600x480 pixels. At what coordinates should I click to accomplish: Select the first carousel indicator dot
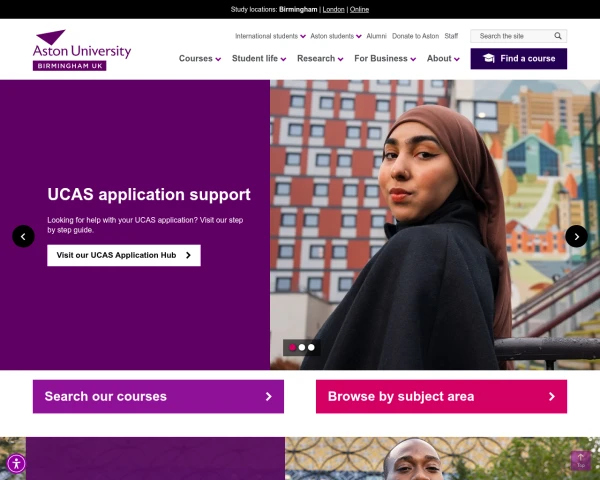tap(292, 347)
